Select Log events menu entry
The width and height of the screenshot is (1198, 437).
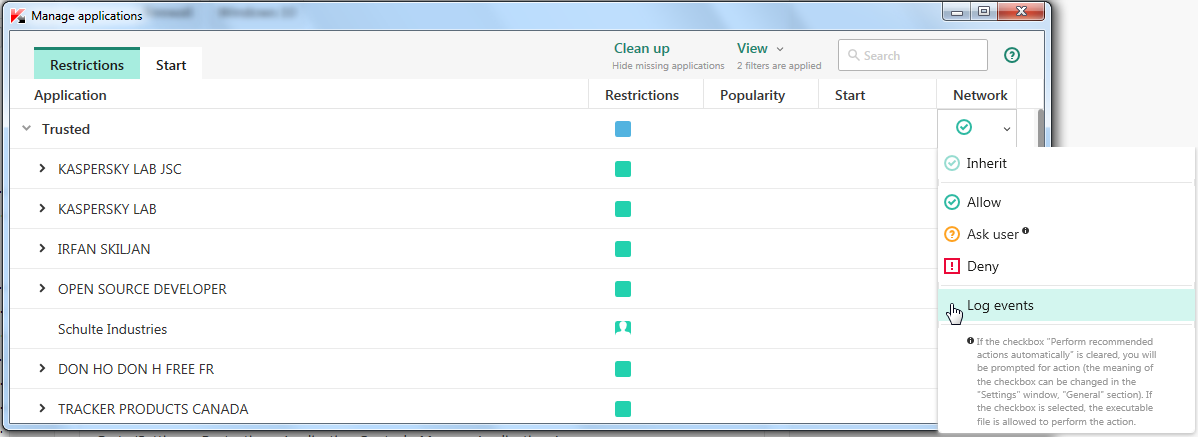tap(1000, 305)
